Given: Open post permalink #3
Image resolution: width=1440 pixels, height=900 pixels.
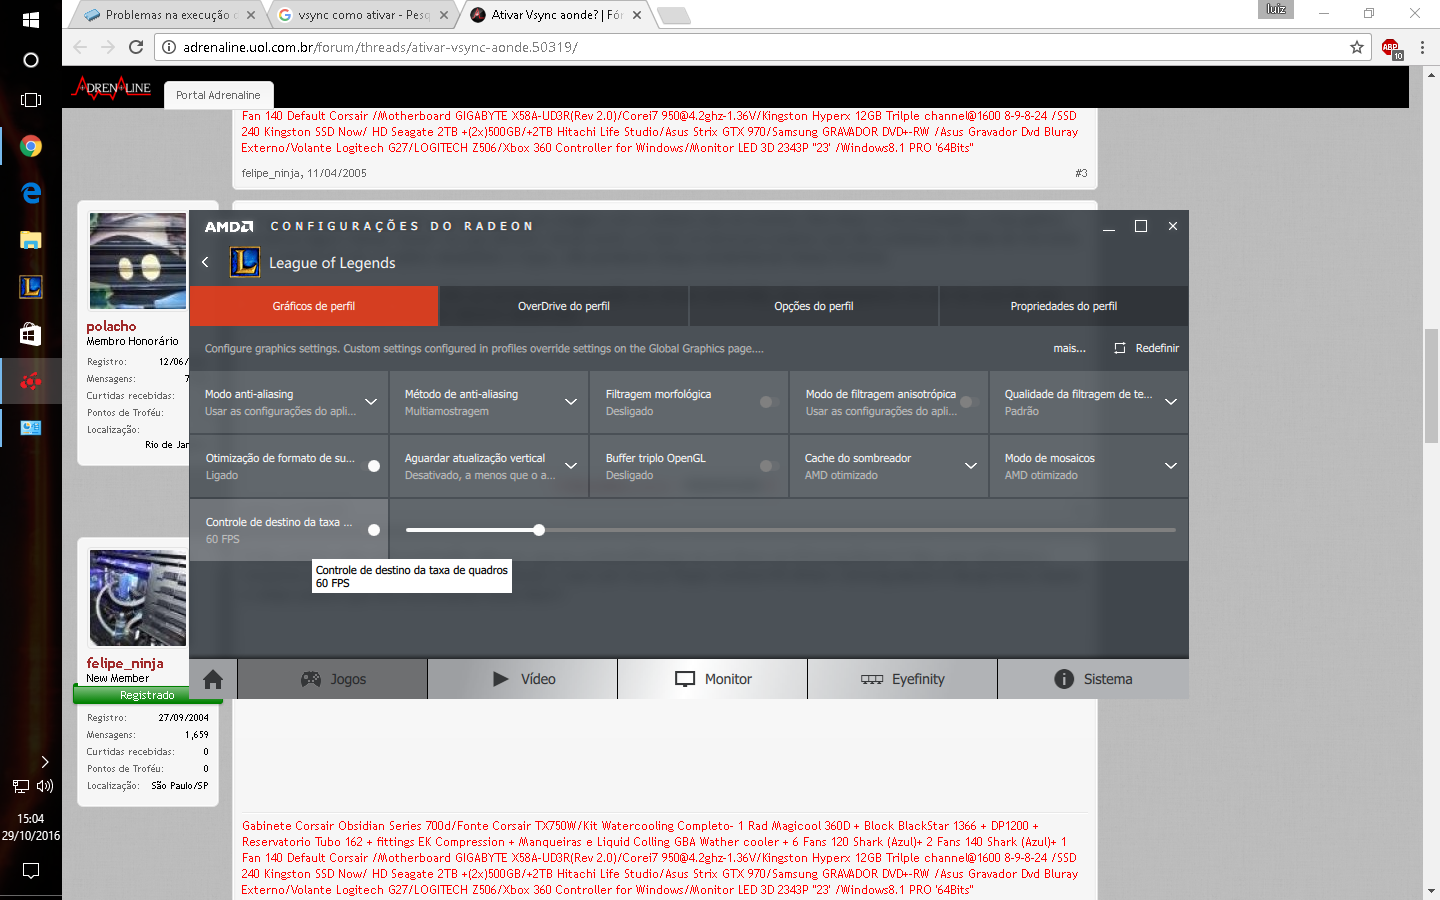Looking at the screenshot, I should (x=1081, y=173).
